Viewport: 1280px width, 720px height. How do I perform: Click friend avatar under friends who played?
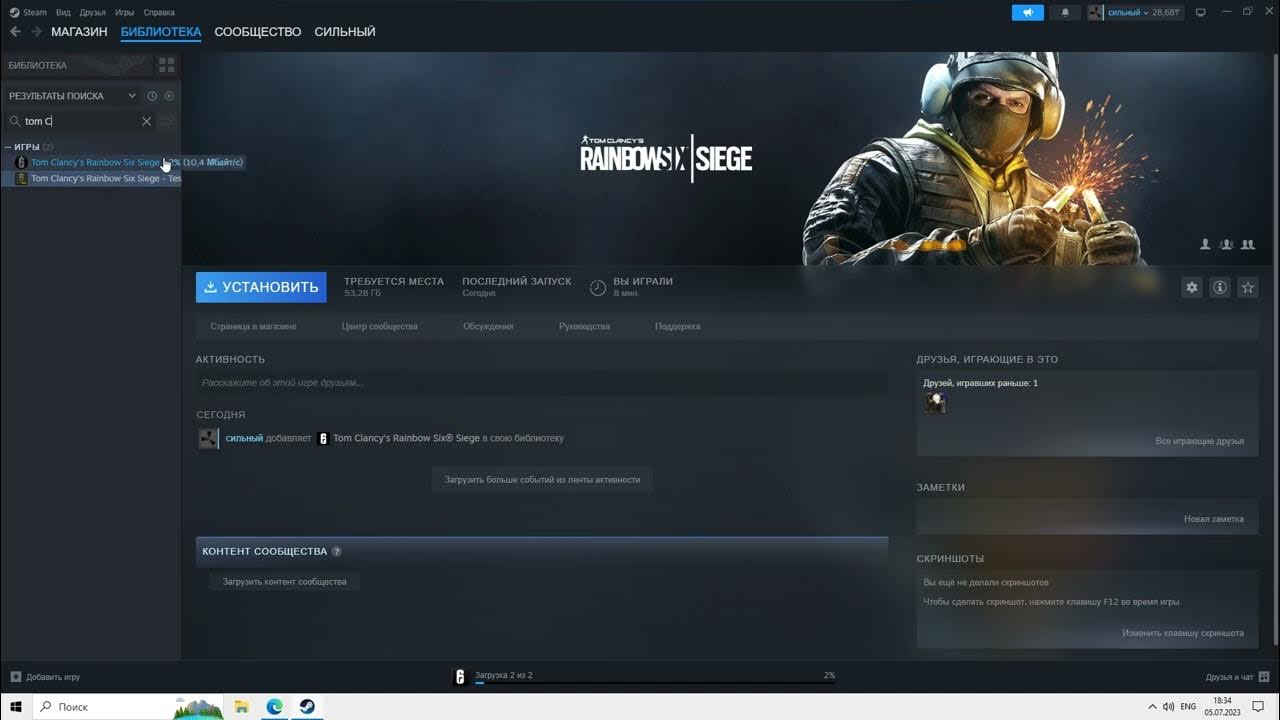[935, 402]
